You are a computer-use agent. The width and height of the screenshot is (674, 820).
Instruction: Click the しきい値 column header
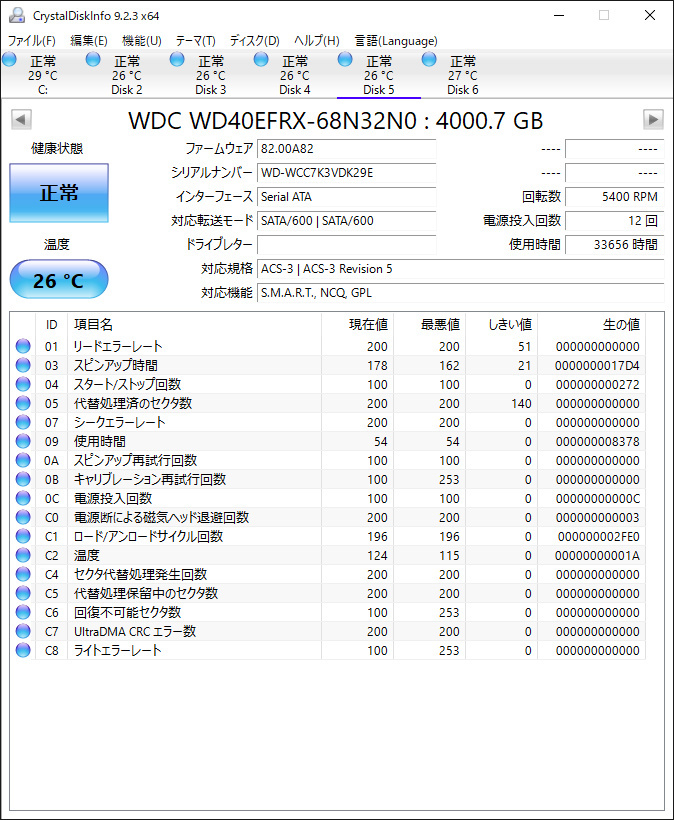tap(501, 325)
